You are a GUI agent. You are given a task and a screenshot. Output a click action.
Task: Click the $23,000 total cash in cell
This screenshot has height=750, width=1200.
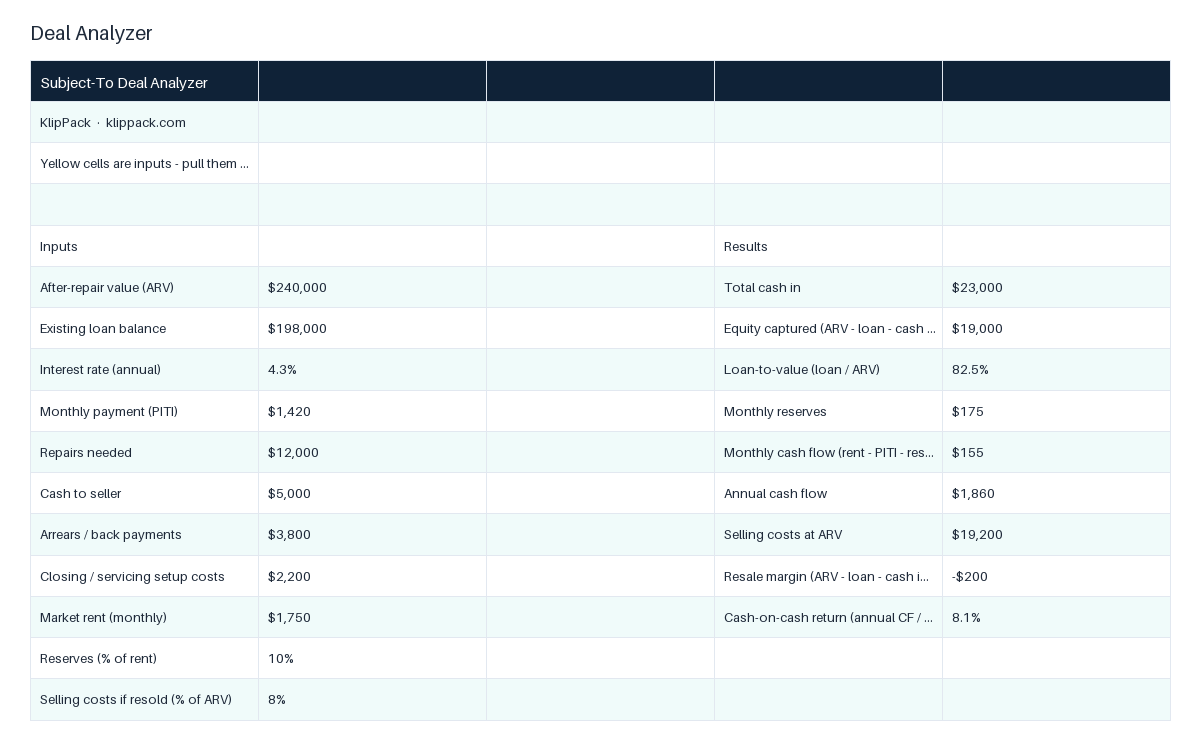point(1056,287)
